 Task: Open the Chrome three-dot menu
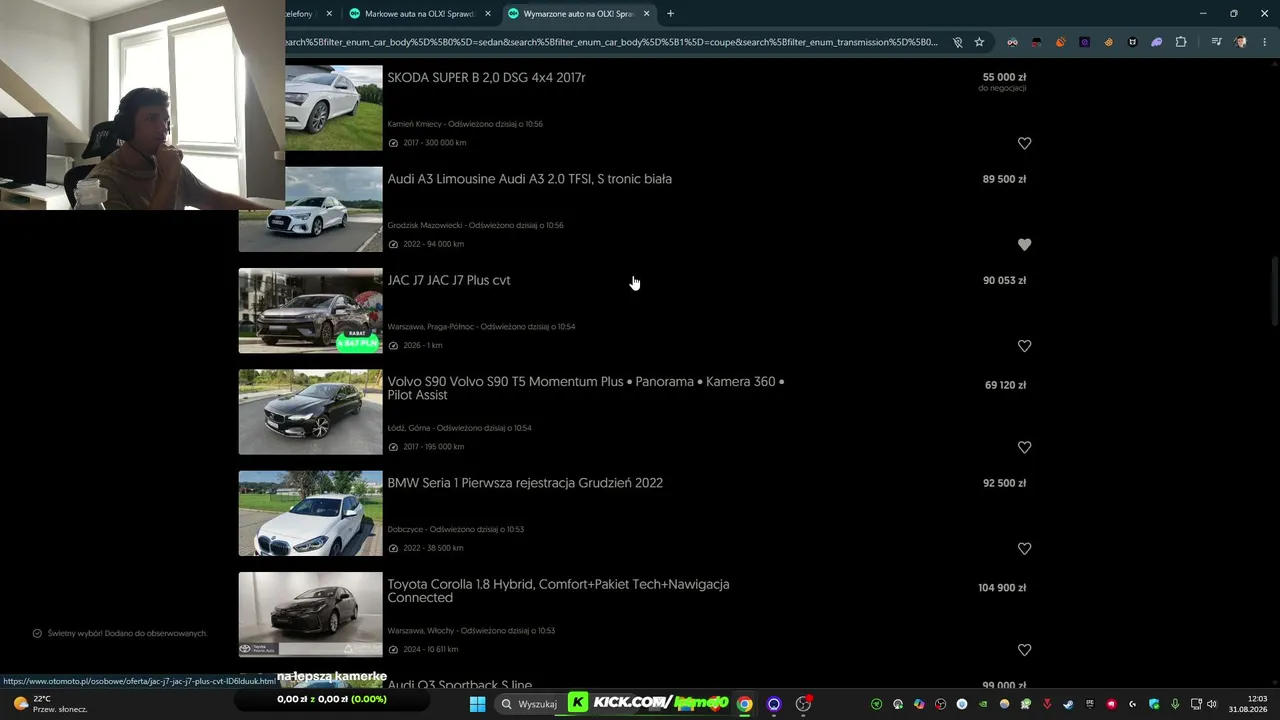(1265, 42)
